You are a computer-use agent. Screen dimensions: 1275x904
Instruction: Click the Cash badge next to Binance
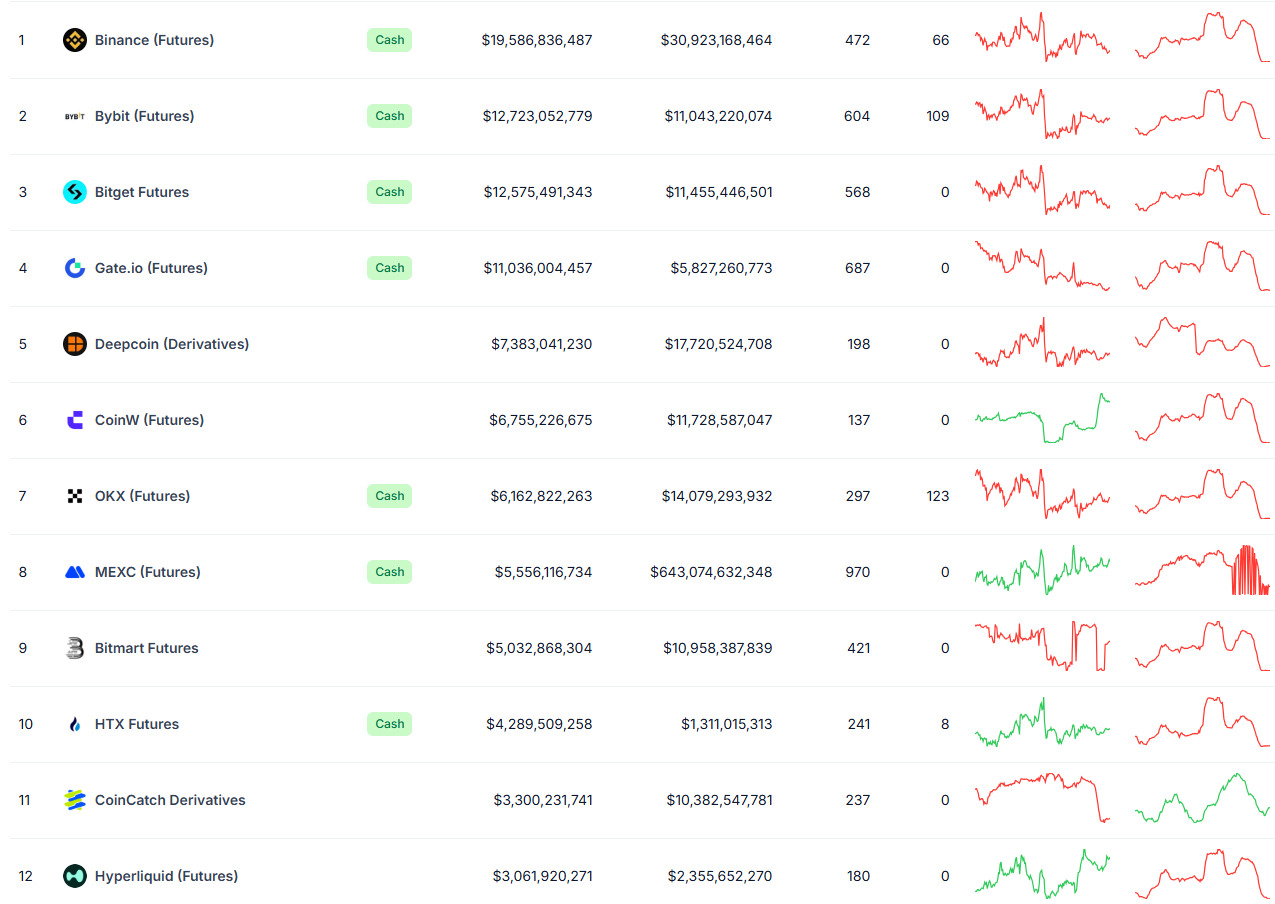click(x=389, y=40)
